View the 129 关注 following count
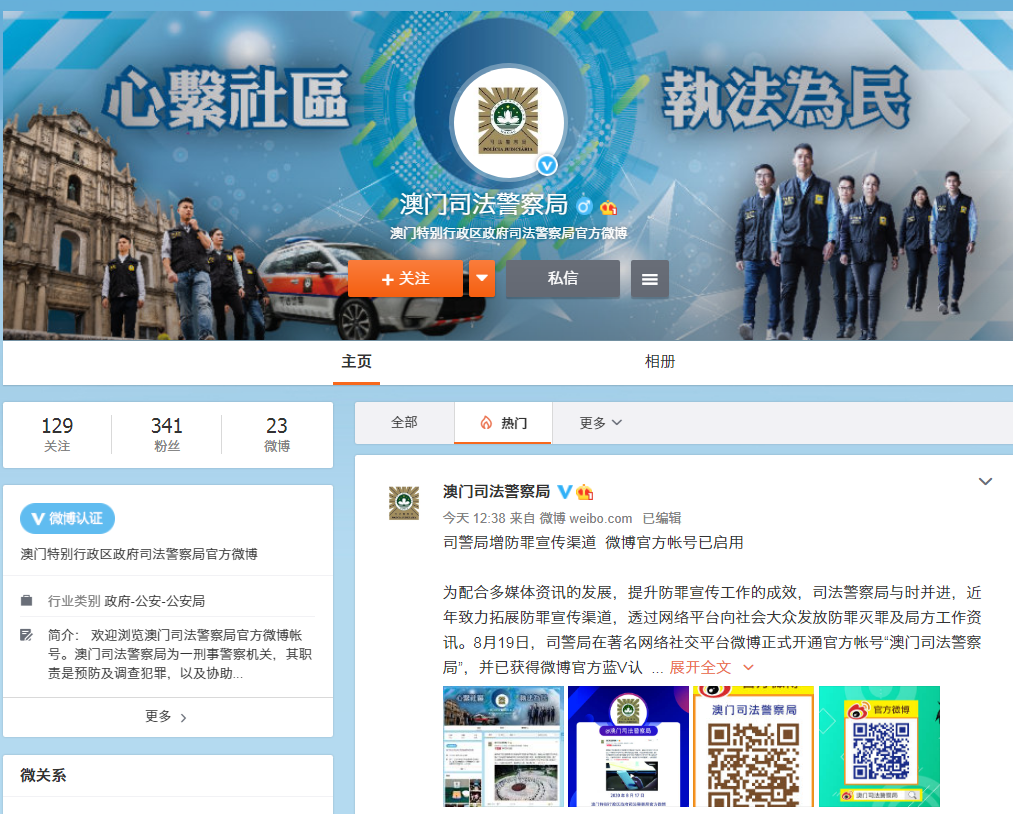 pyautogui.click(x=57, y=434)
